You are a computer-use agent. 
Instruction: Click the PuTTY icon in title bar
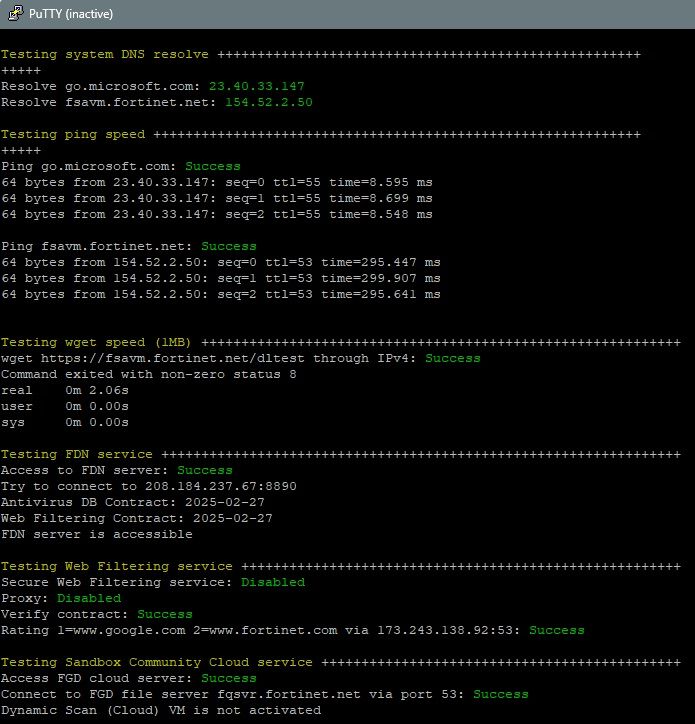pos(16,13)
